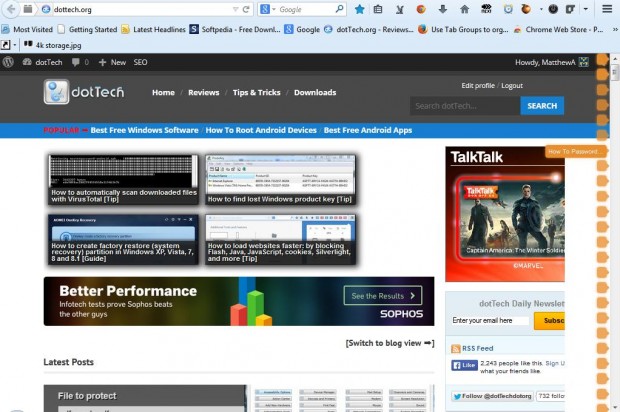Click the How To Password orange tab marker
The height and width of the screenshot is (412, 620).
pos(575,151)
